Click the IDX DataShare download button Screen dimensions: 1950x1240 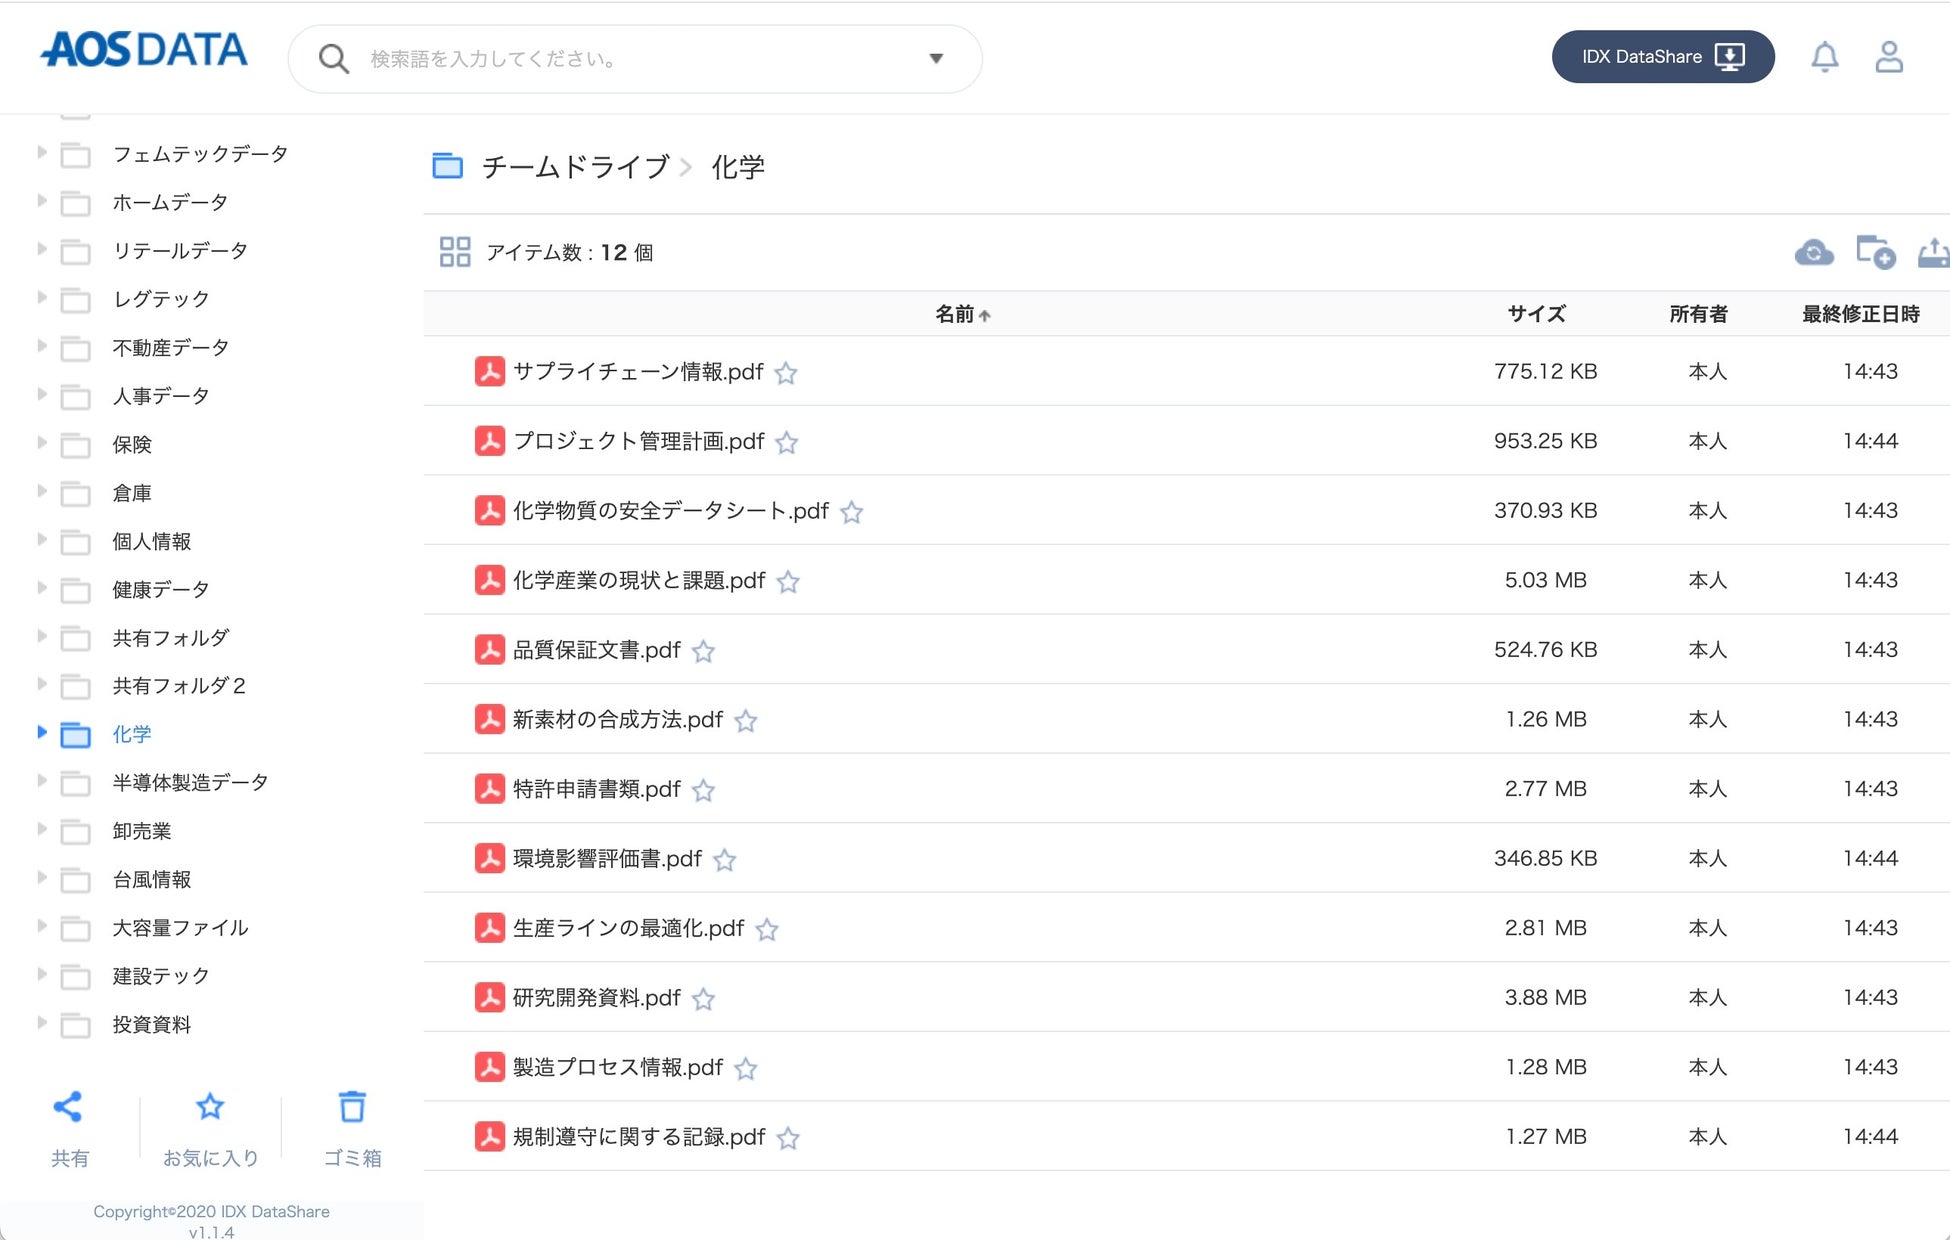[1662, 57]
